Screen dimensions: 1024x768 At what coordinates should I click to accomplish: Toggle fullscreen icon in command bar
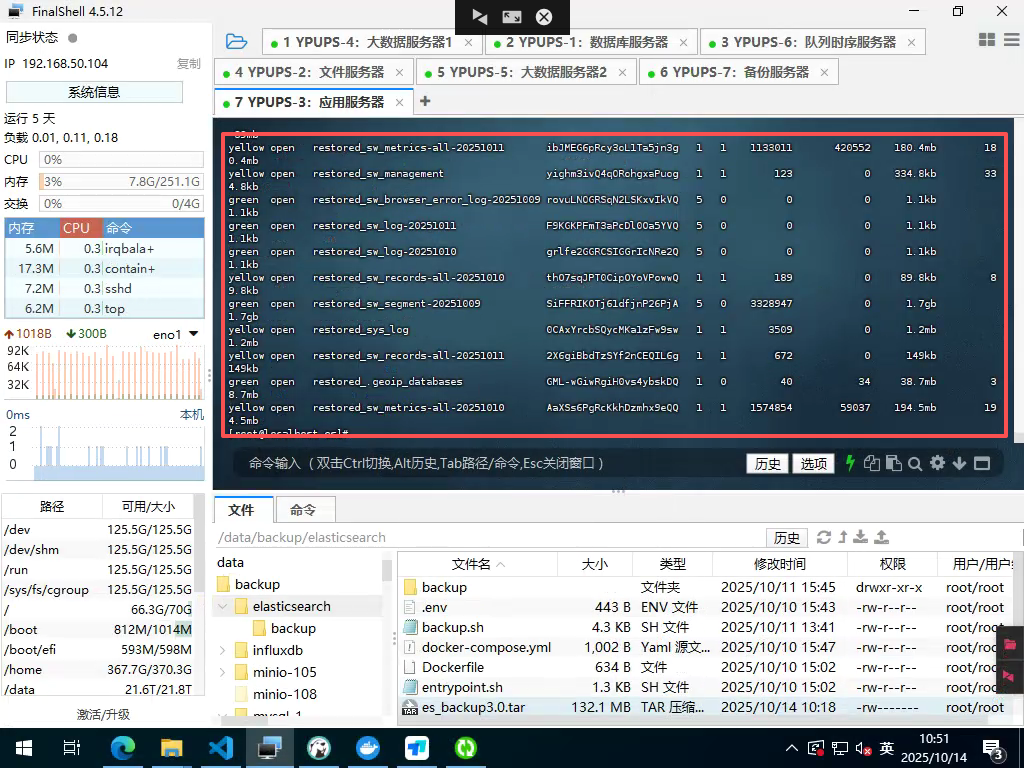(x=982, y=463)
